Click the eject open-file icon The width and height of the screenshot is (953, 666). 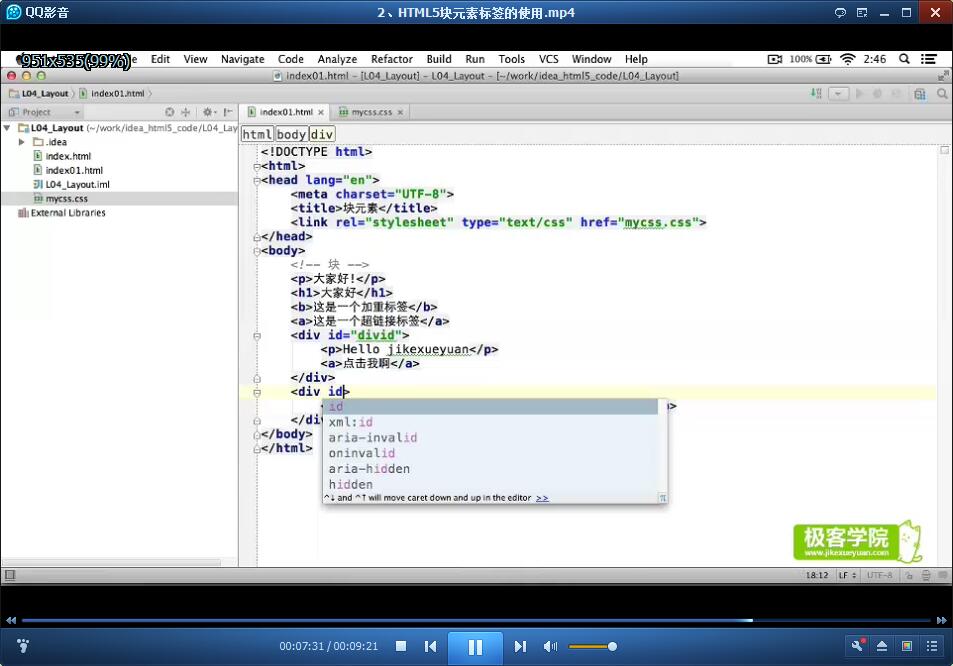tap(882, 646)
